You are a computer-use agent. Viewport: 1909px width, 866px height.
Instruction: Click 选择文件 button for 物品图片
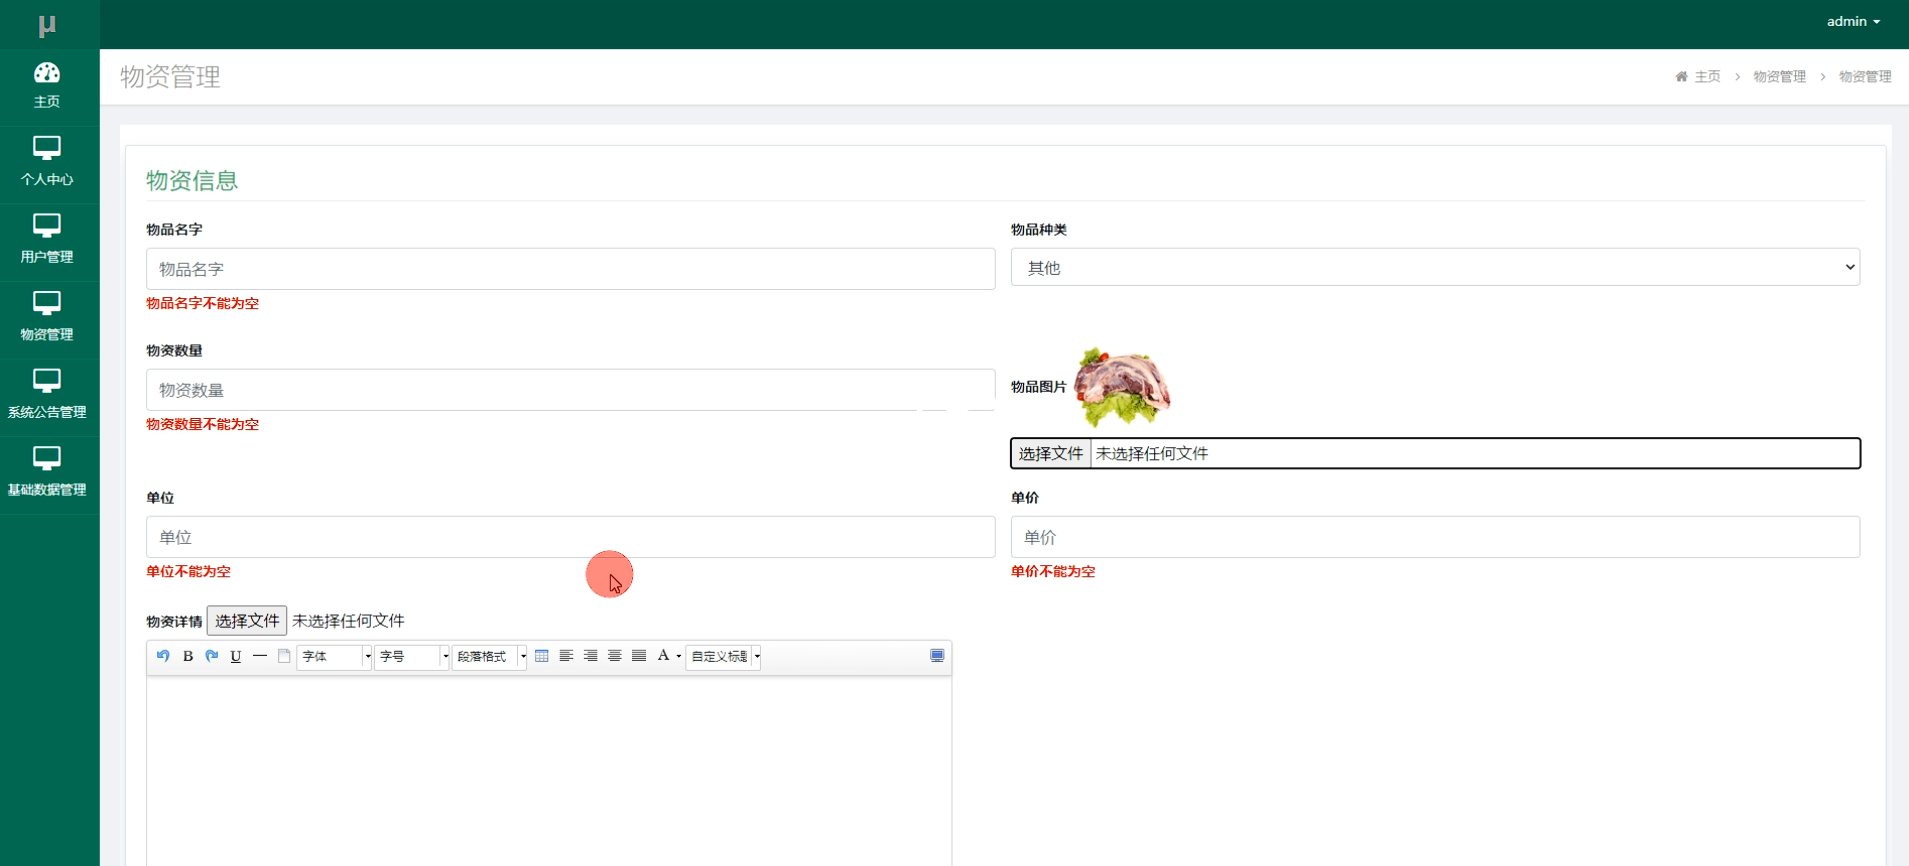pyautogui.click(x=1050, y=453)
